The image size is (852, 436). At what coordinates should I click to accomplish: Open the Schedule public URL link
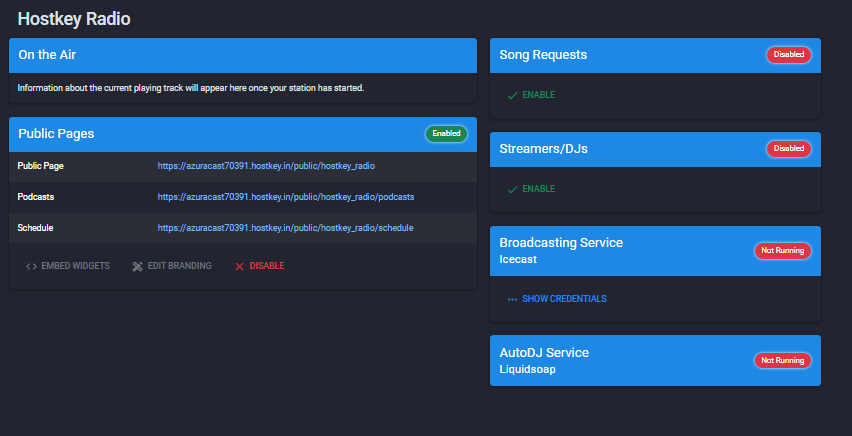(285, 228)
